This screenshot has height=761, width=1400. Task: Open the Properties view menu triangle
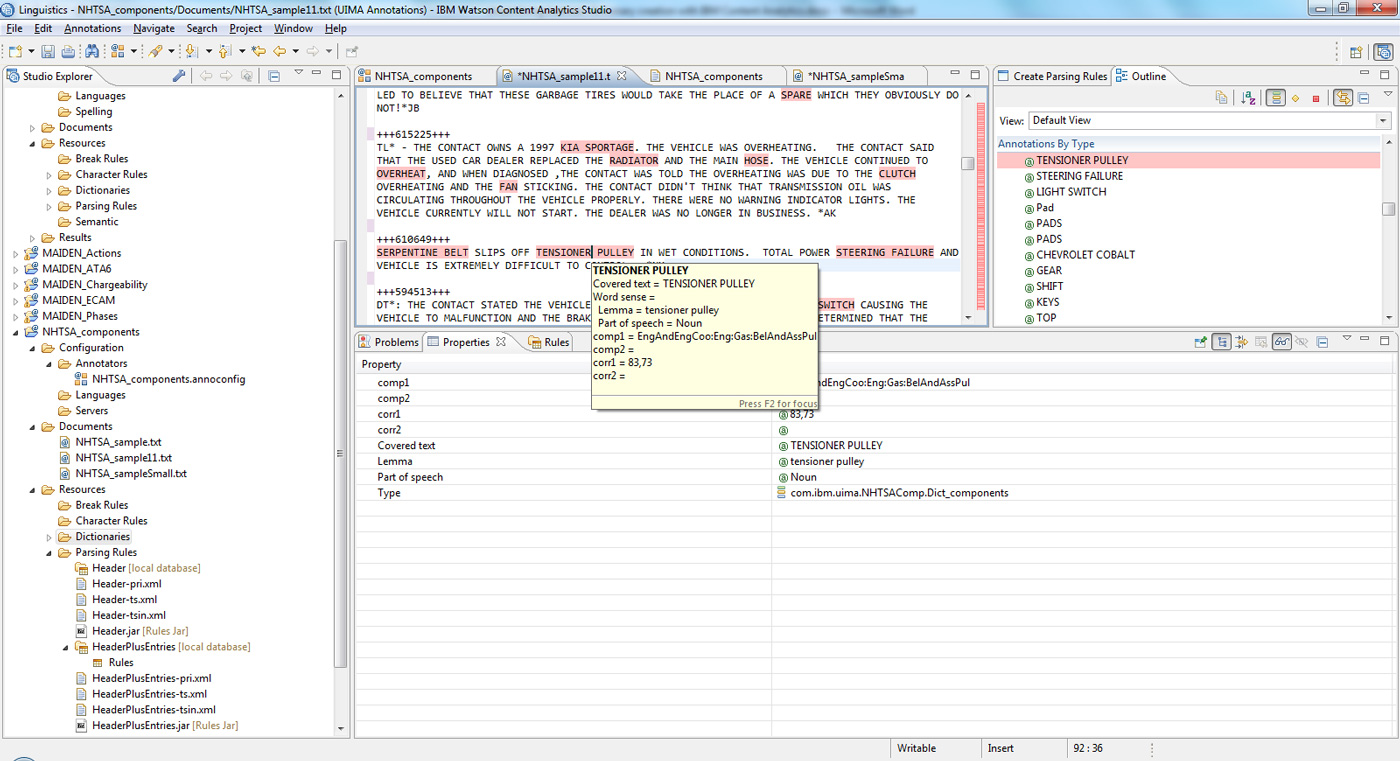point(1347,338)
